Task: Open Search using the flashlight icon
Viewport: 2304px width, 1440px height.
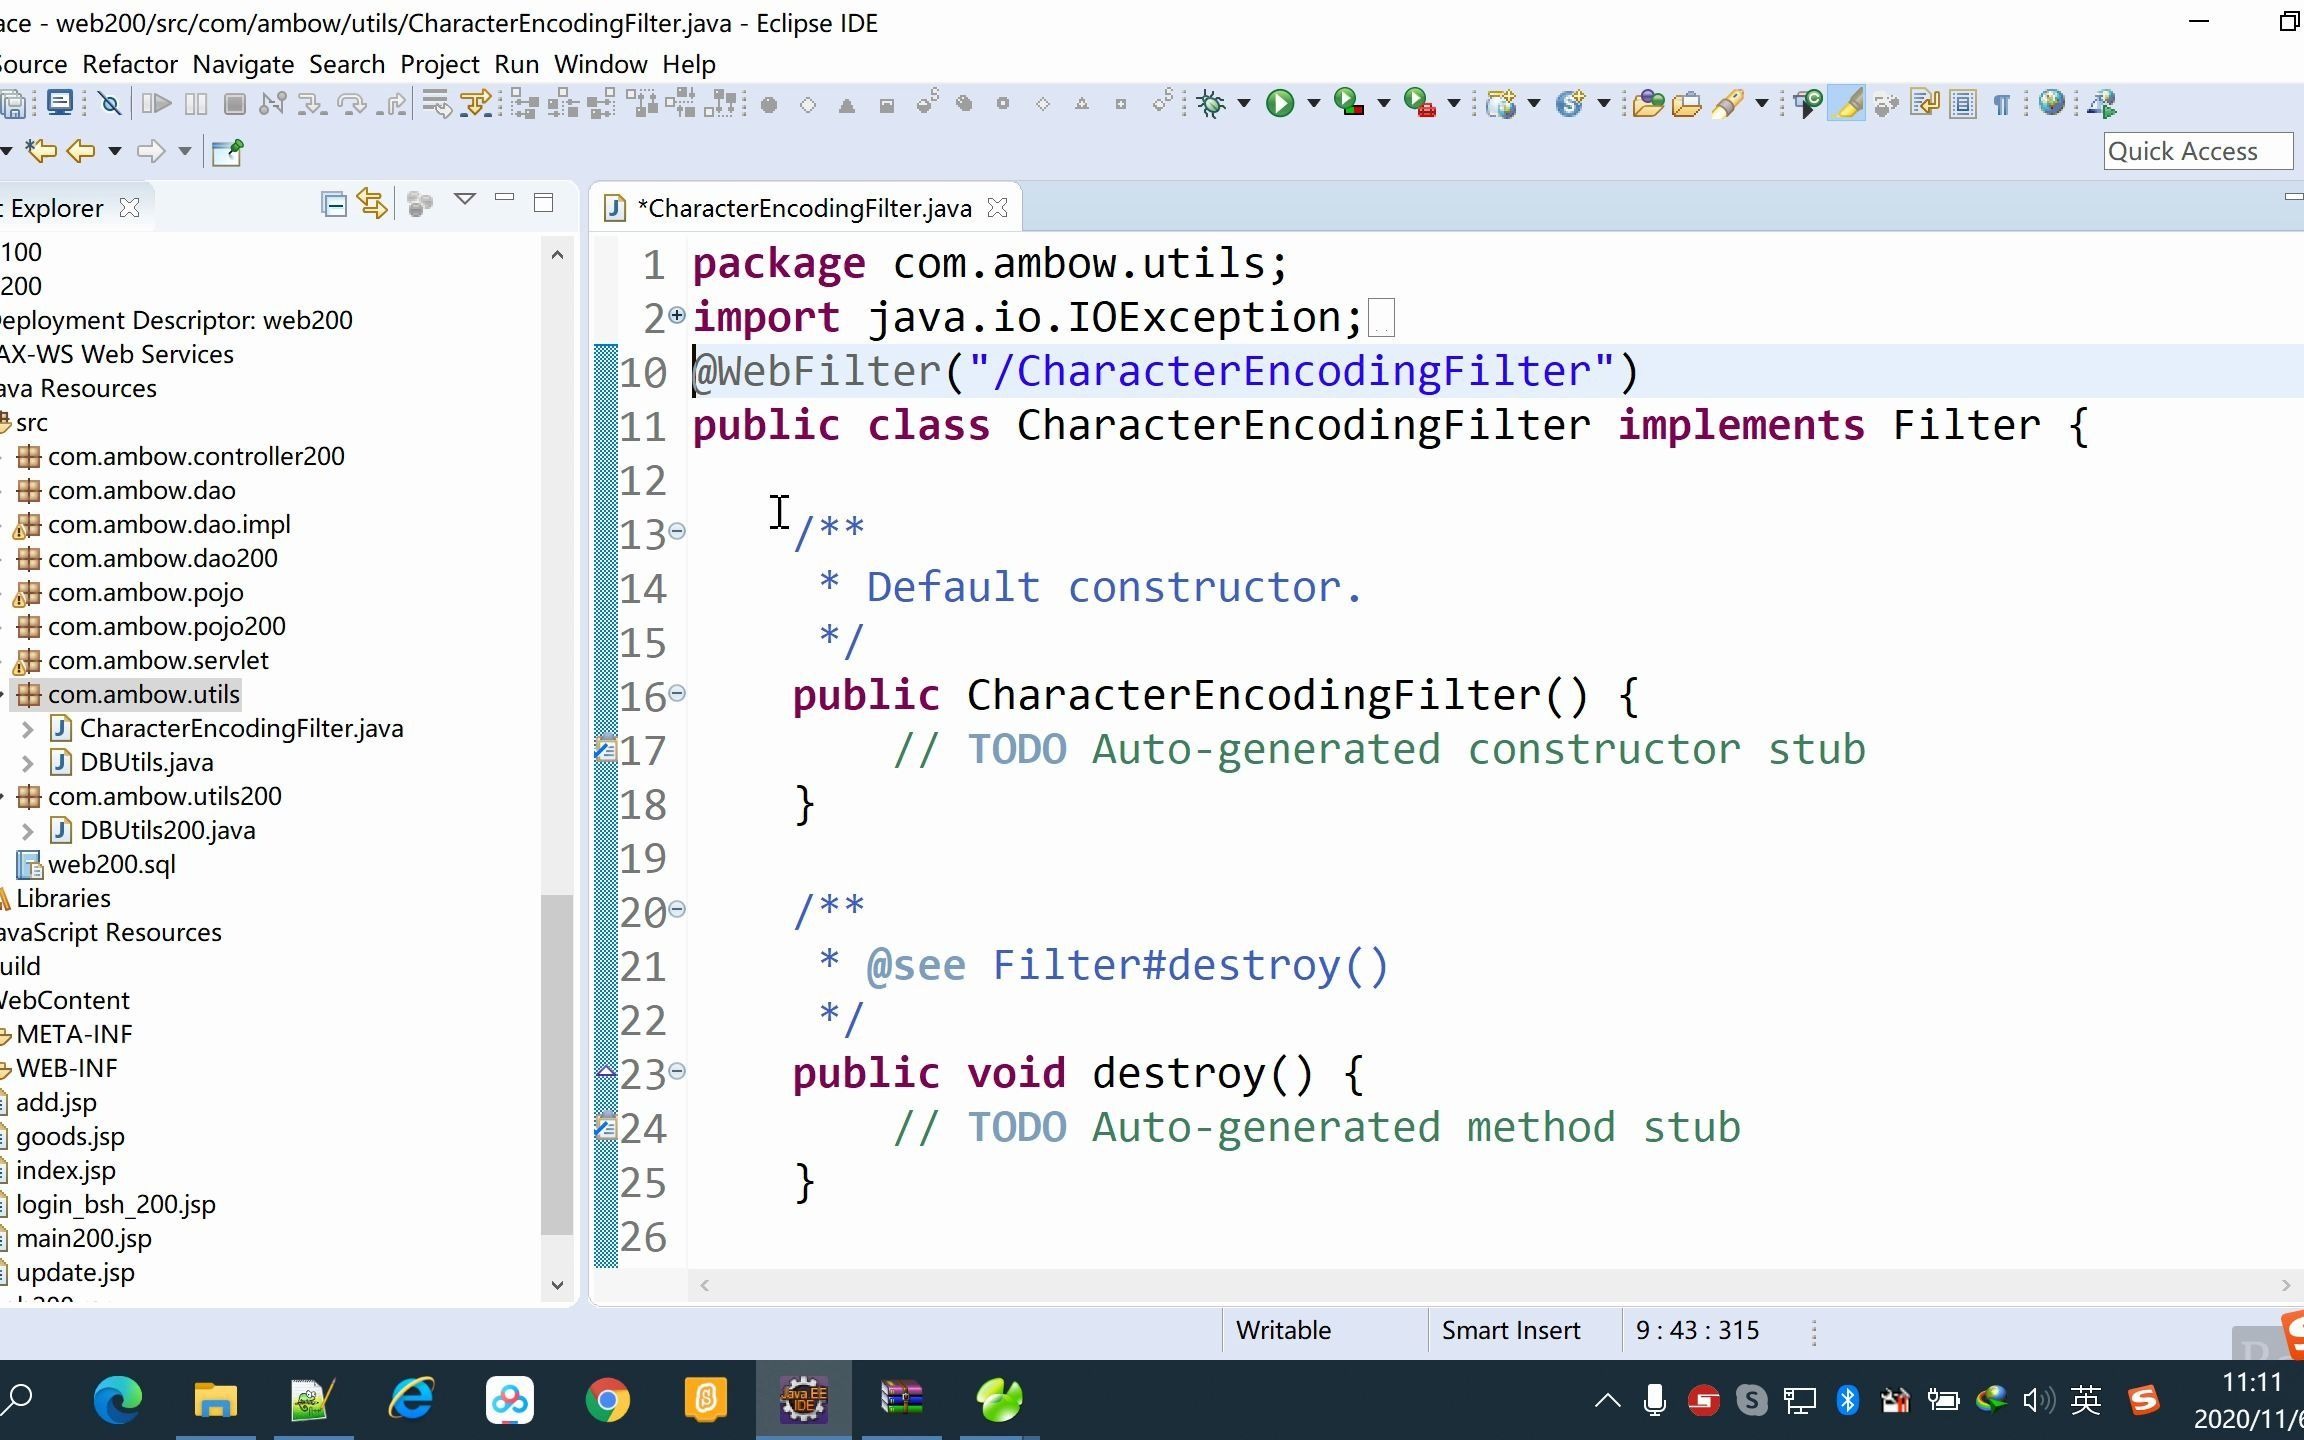Action: [1731, 103]
